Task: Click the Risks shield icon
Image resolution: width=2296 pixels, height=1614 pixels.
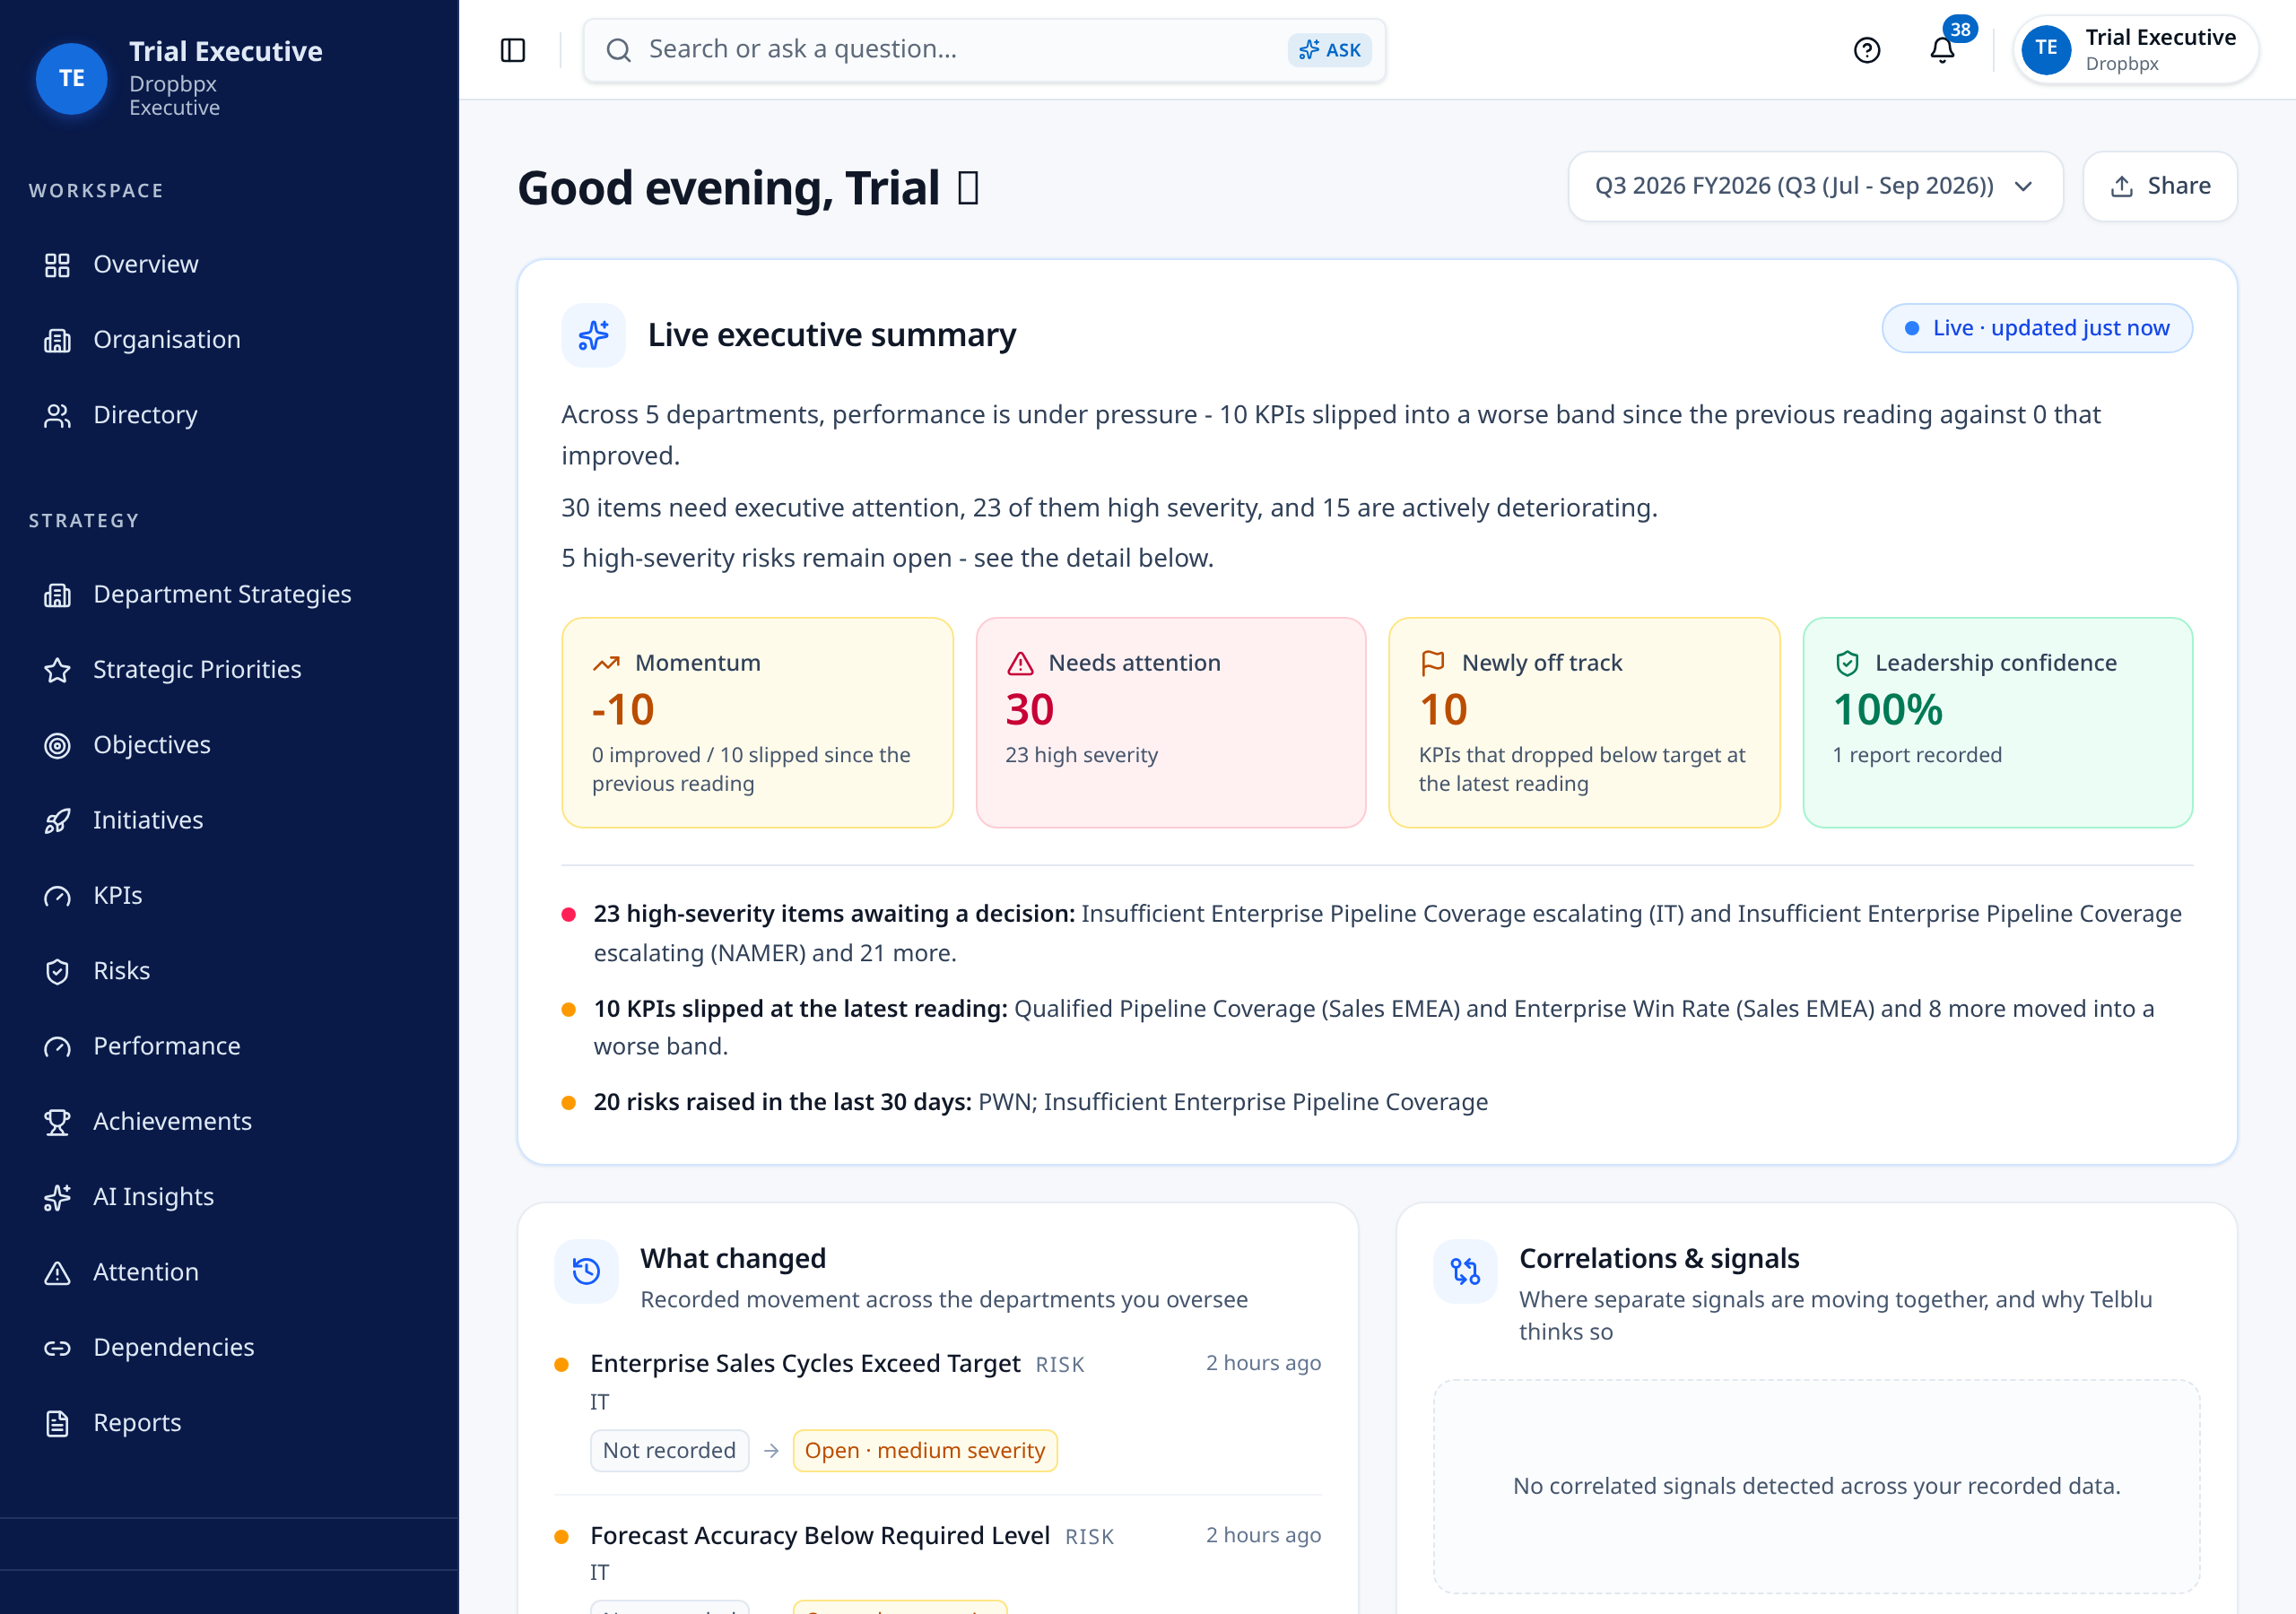Action: pos(57,971)
